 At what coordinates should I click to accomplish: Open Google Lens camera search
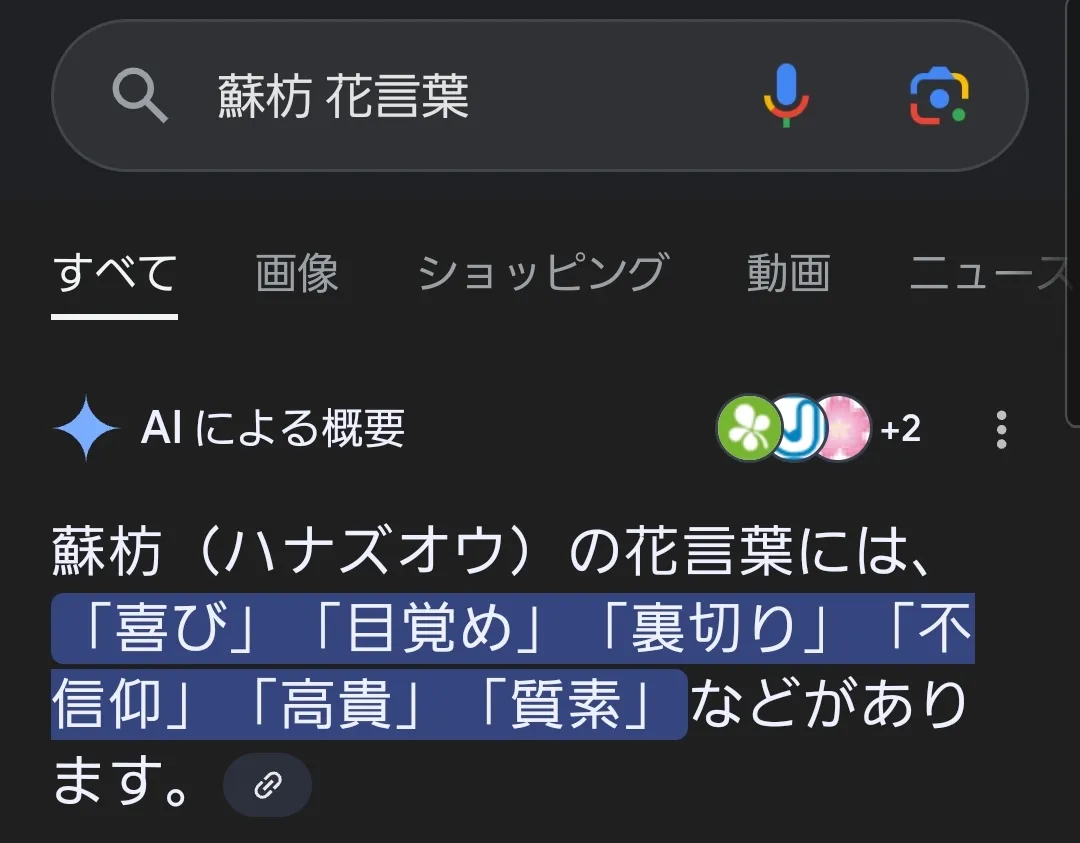pos(939,95)
